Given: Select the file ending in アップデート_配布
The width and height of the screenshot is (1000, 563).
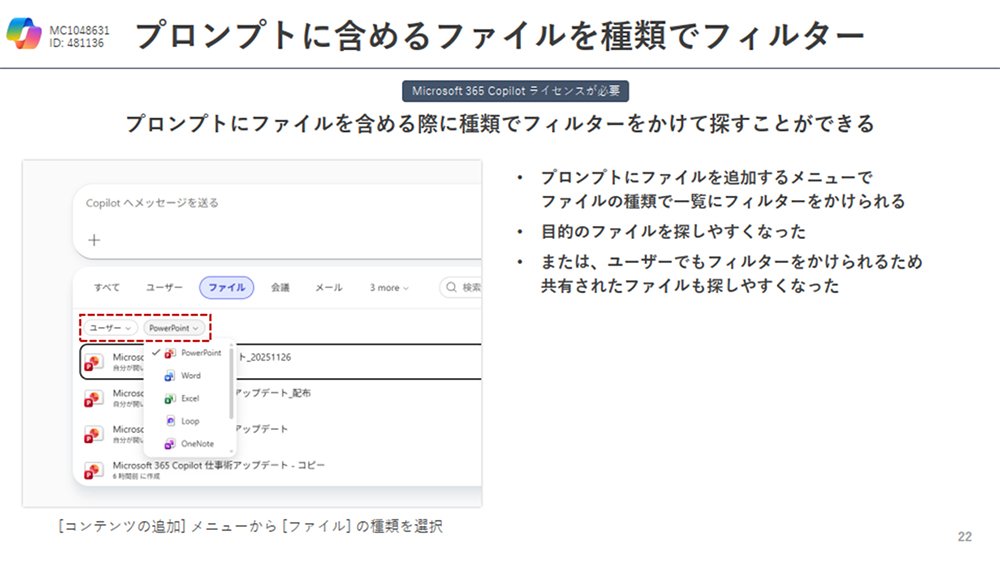Looking at the screenshot, I should (x=281, y=398).
